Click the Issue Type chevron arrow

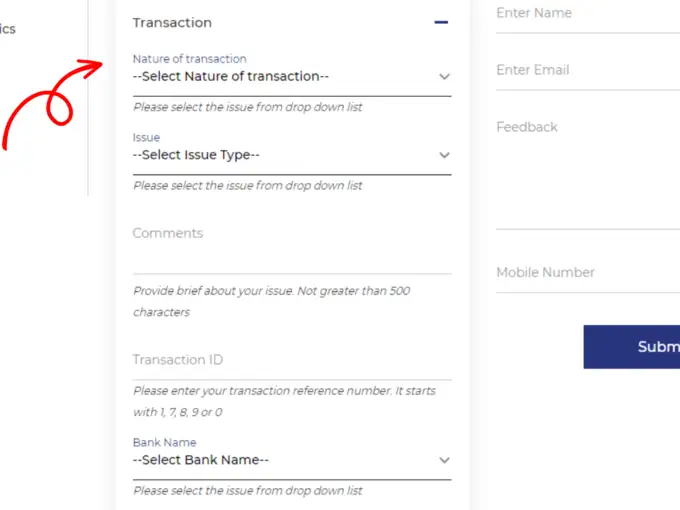click(444, 156)
